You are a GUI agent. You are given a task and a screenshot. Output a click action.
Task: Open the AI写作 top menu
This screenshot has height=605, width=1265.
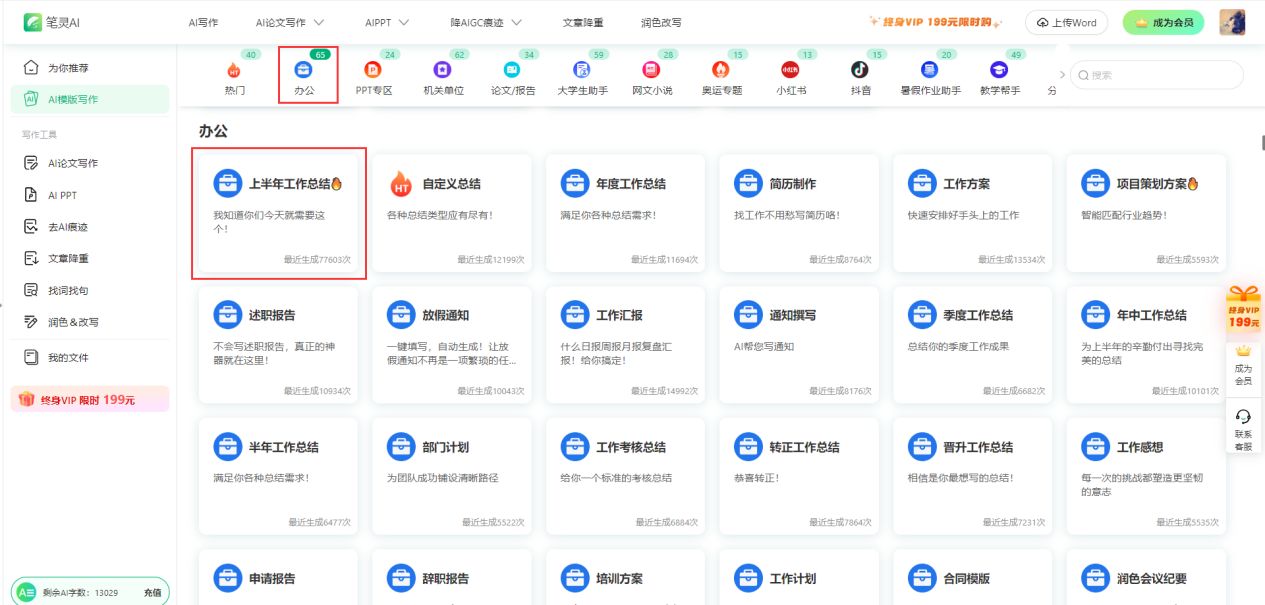pos(203,22)
